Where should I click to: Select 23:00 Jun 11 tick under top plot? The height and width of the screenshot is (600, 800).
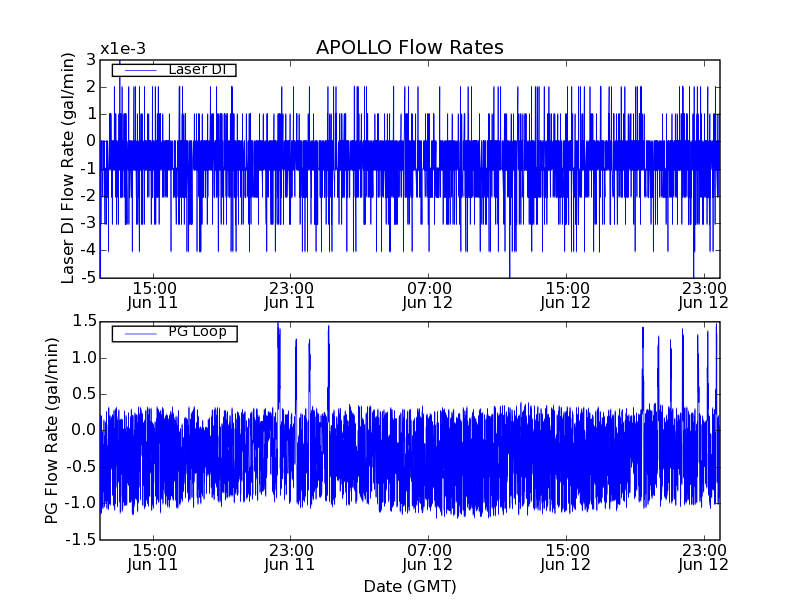(x=290, y=294)
